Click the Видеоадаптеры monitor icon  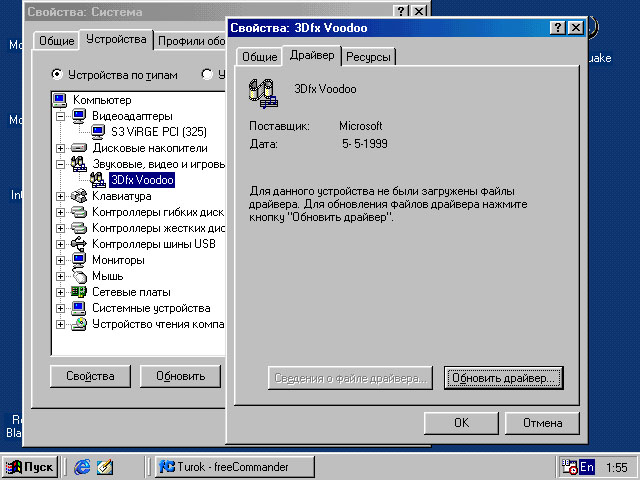tap(79, 116)
